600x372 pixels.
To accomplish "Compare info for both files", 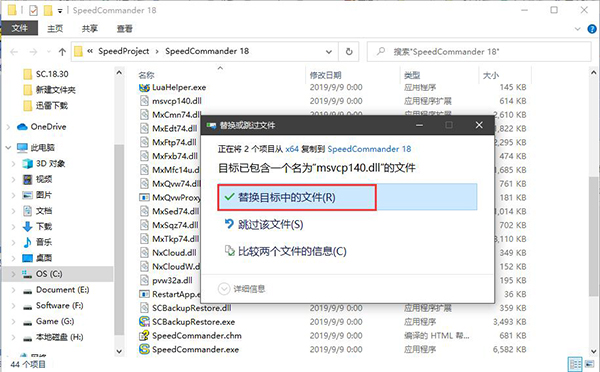I will [285, 251].
